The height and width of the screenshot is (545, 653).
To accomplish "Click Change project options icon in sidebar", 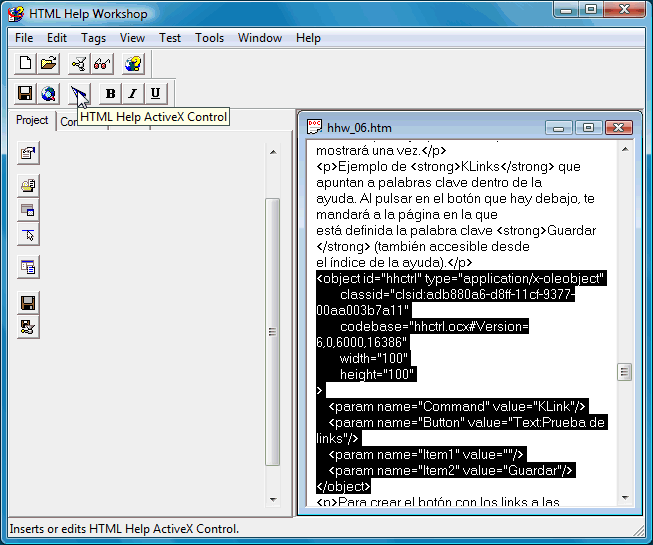I will (28, 153).
